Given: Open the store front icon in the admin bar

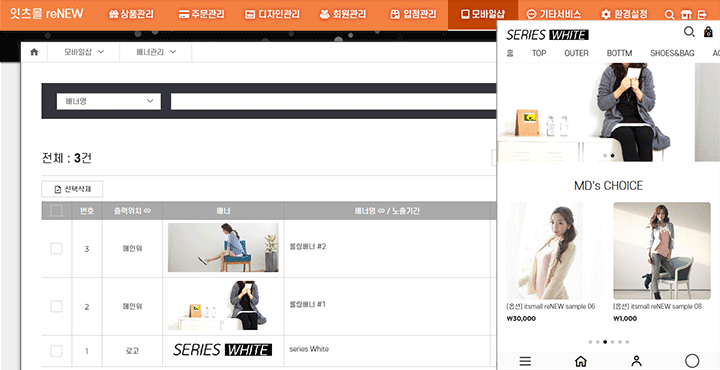Looking at the screenshot, I should pyautogui.click(x=686, y=15).
